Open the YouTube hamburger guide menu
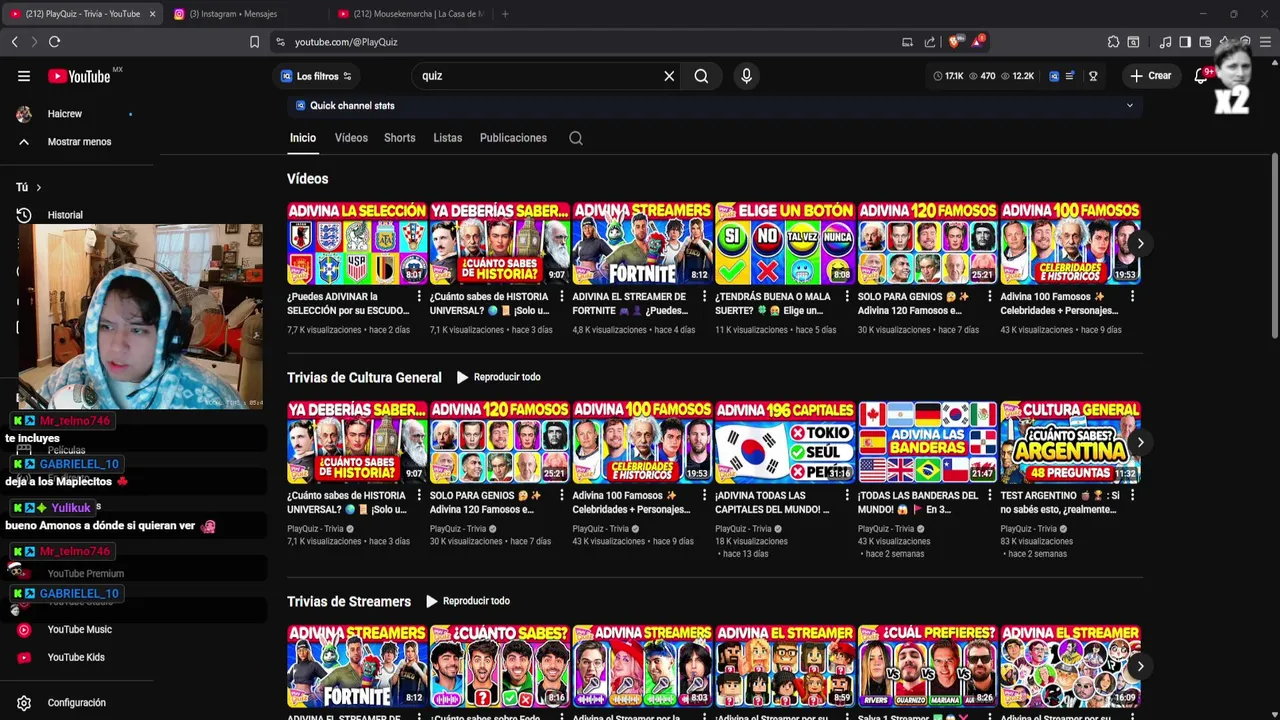Image resolution: width=1280 pixels, height=720 pixels. (24, 76)
